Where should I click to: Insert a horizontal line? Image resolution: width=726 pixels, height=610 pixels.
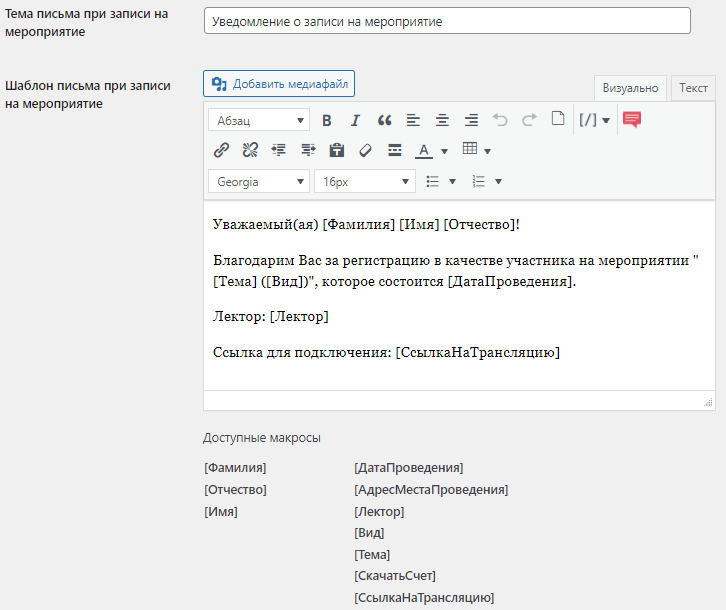click(x=395, y=150)
